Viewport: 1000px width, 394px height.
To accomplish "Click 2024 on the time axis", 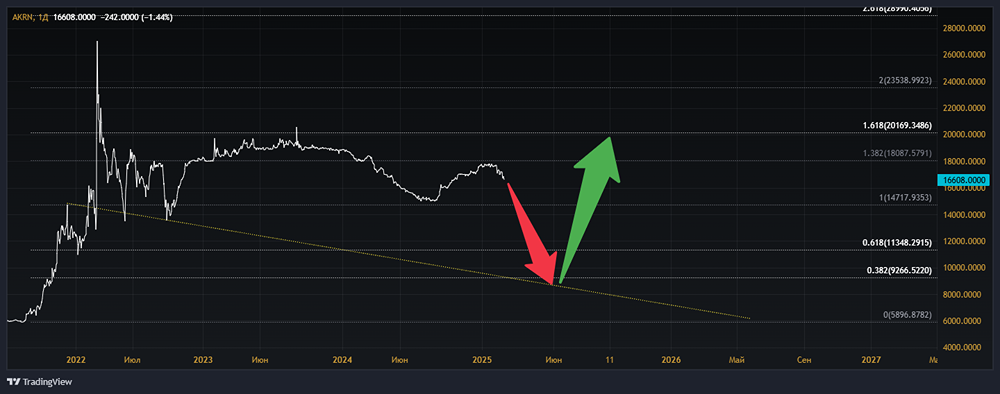I will pos(342,360).
